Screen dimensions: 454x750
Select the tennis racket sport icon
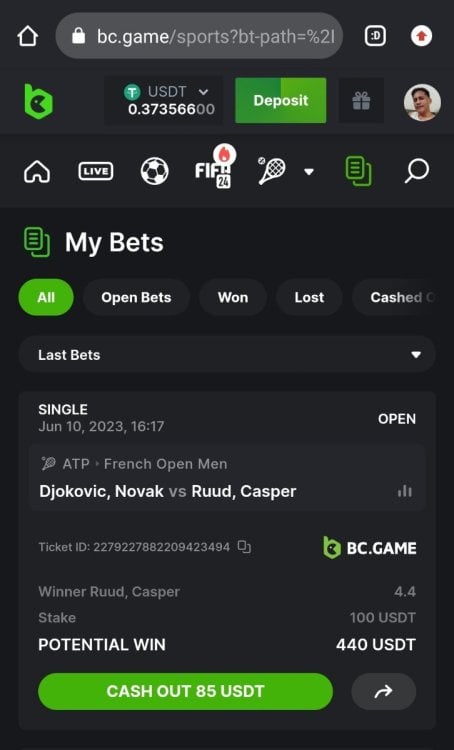point(272,171)
